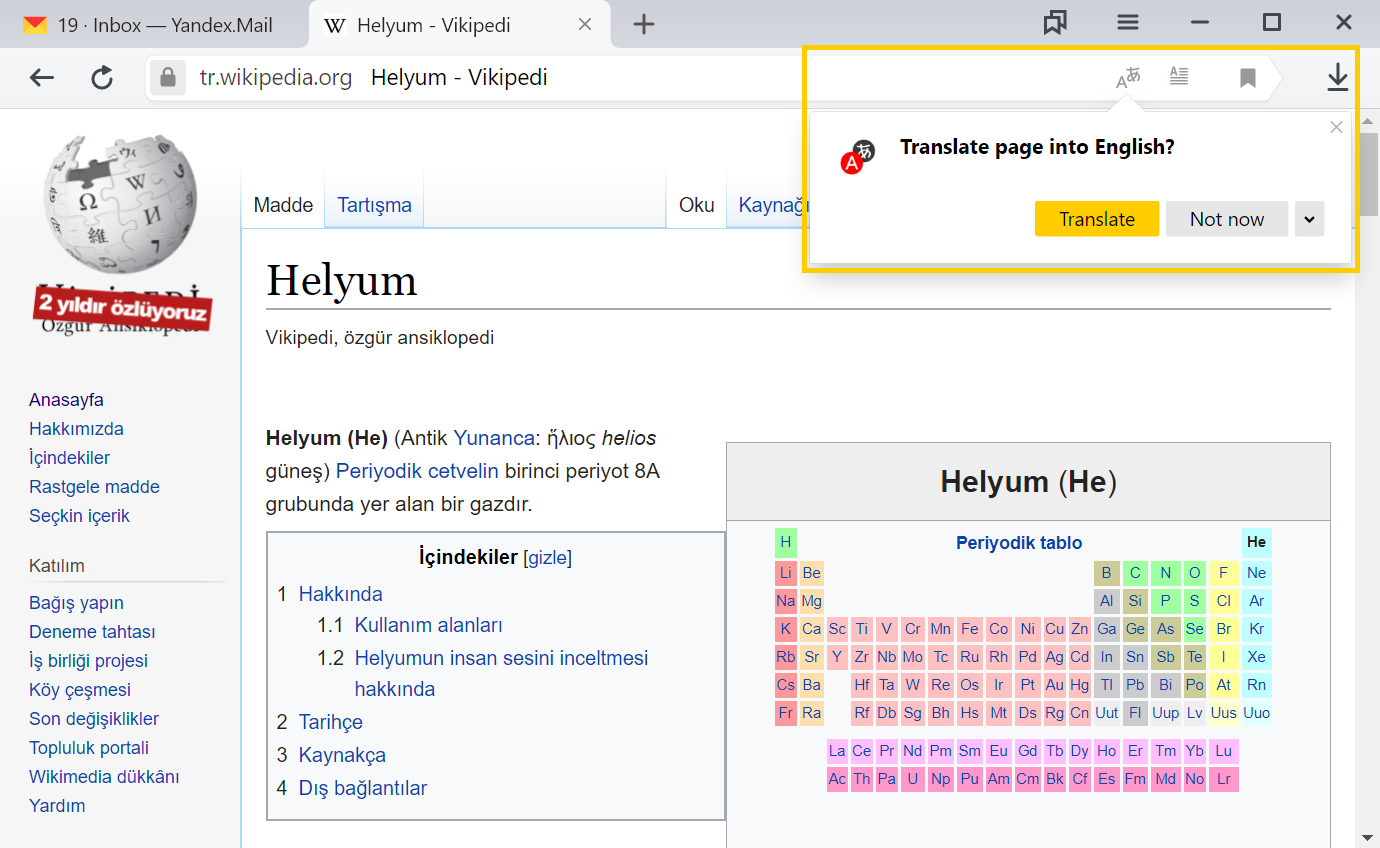Jump to the Tarihçe section

(331, 722)
